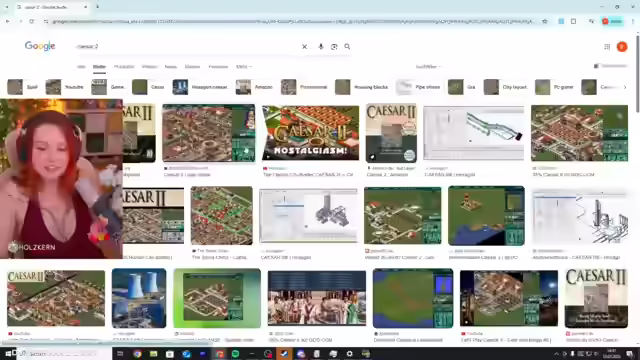Open the Suchfilter dropdown
The width and height of the screenshot is (640, 360).
click(x=428, y=67)
